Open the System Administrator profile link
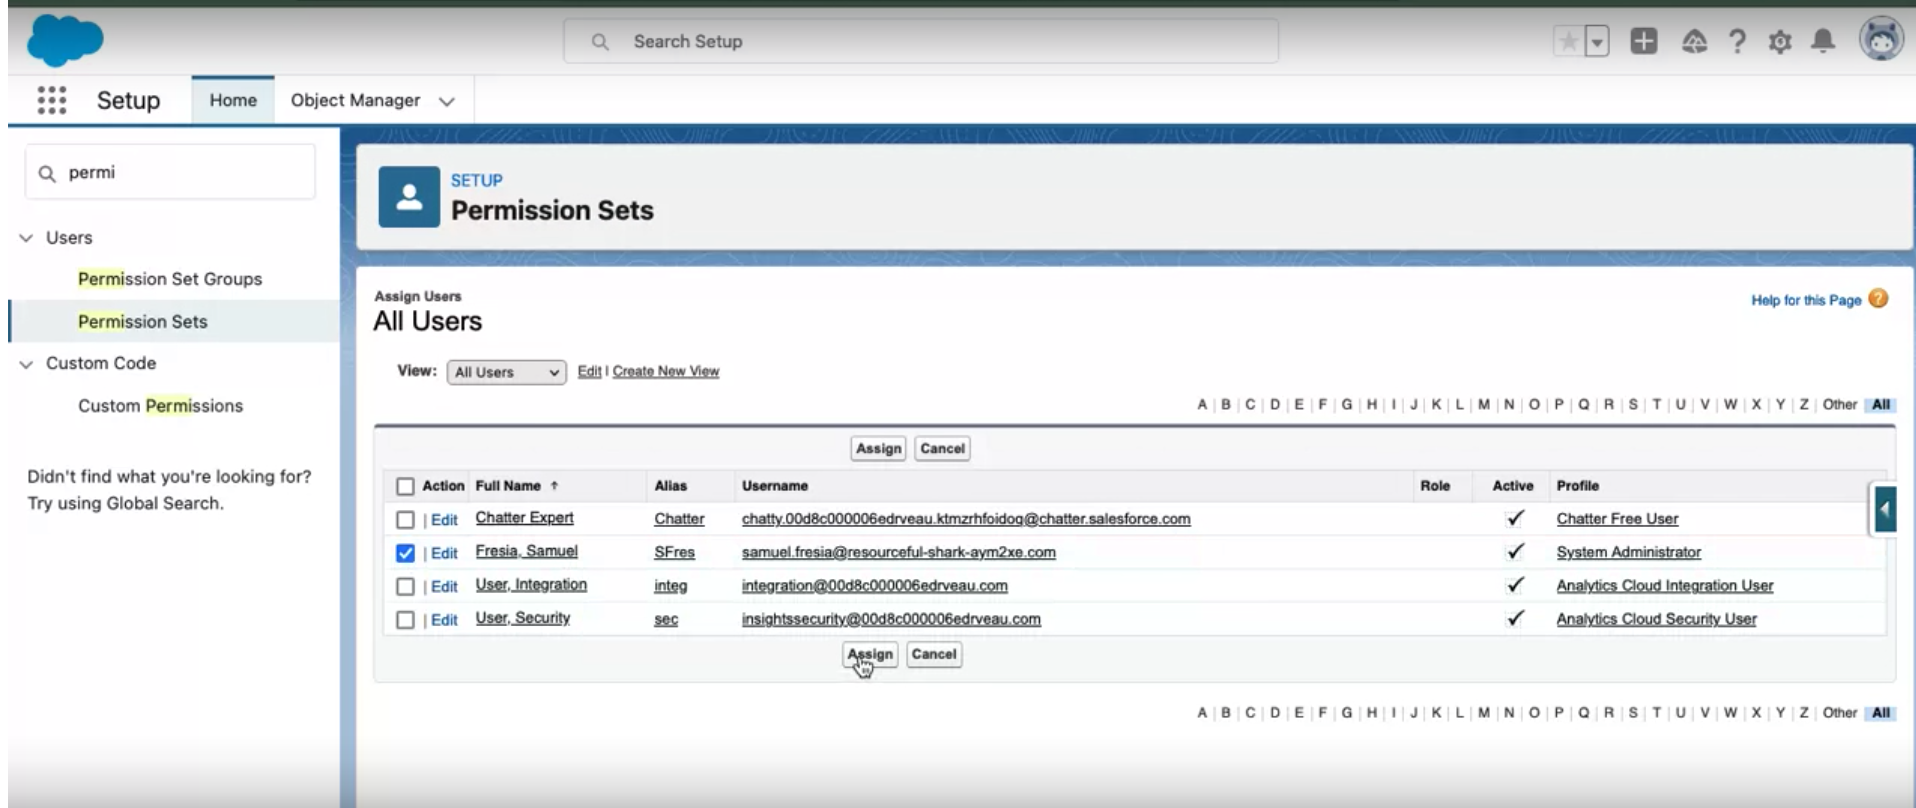 [x=1628, y=552]
